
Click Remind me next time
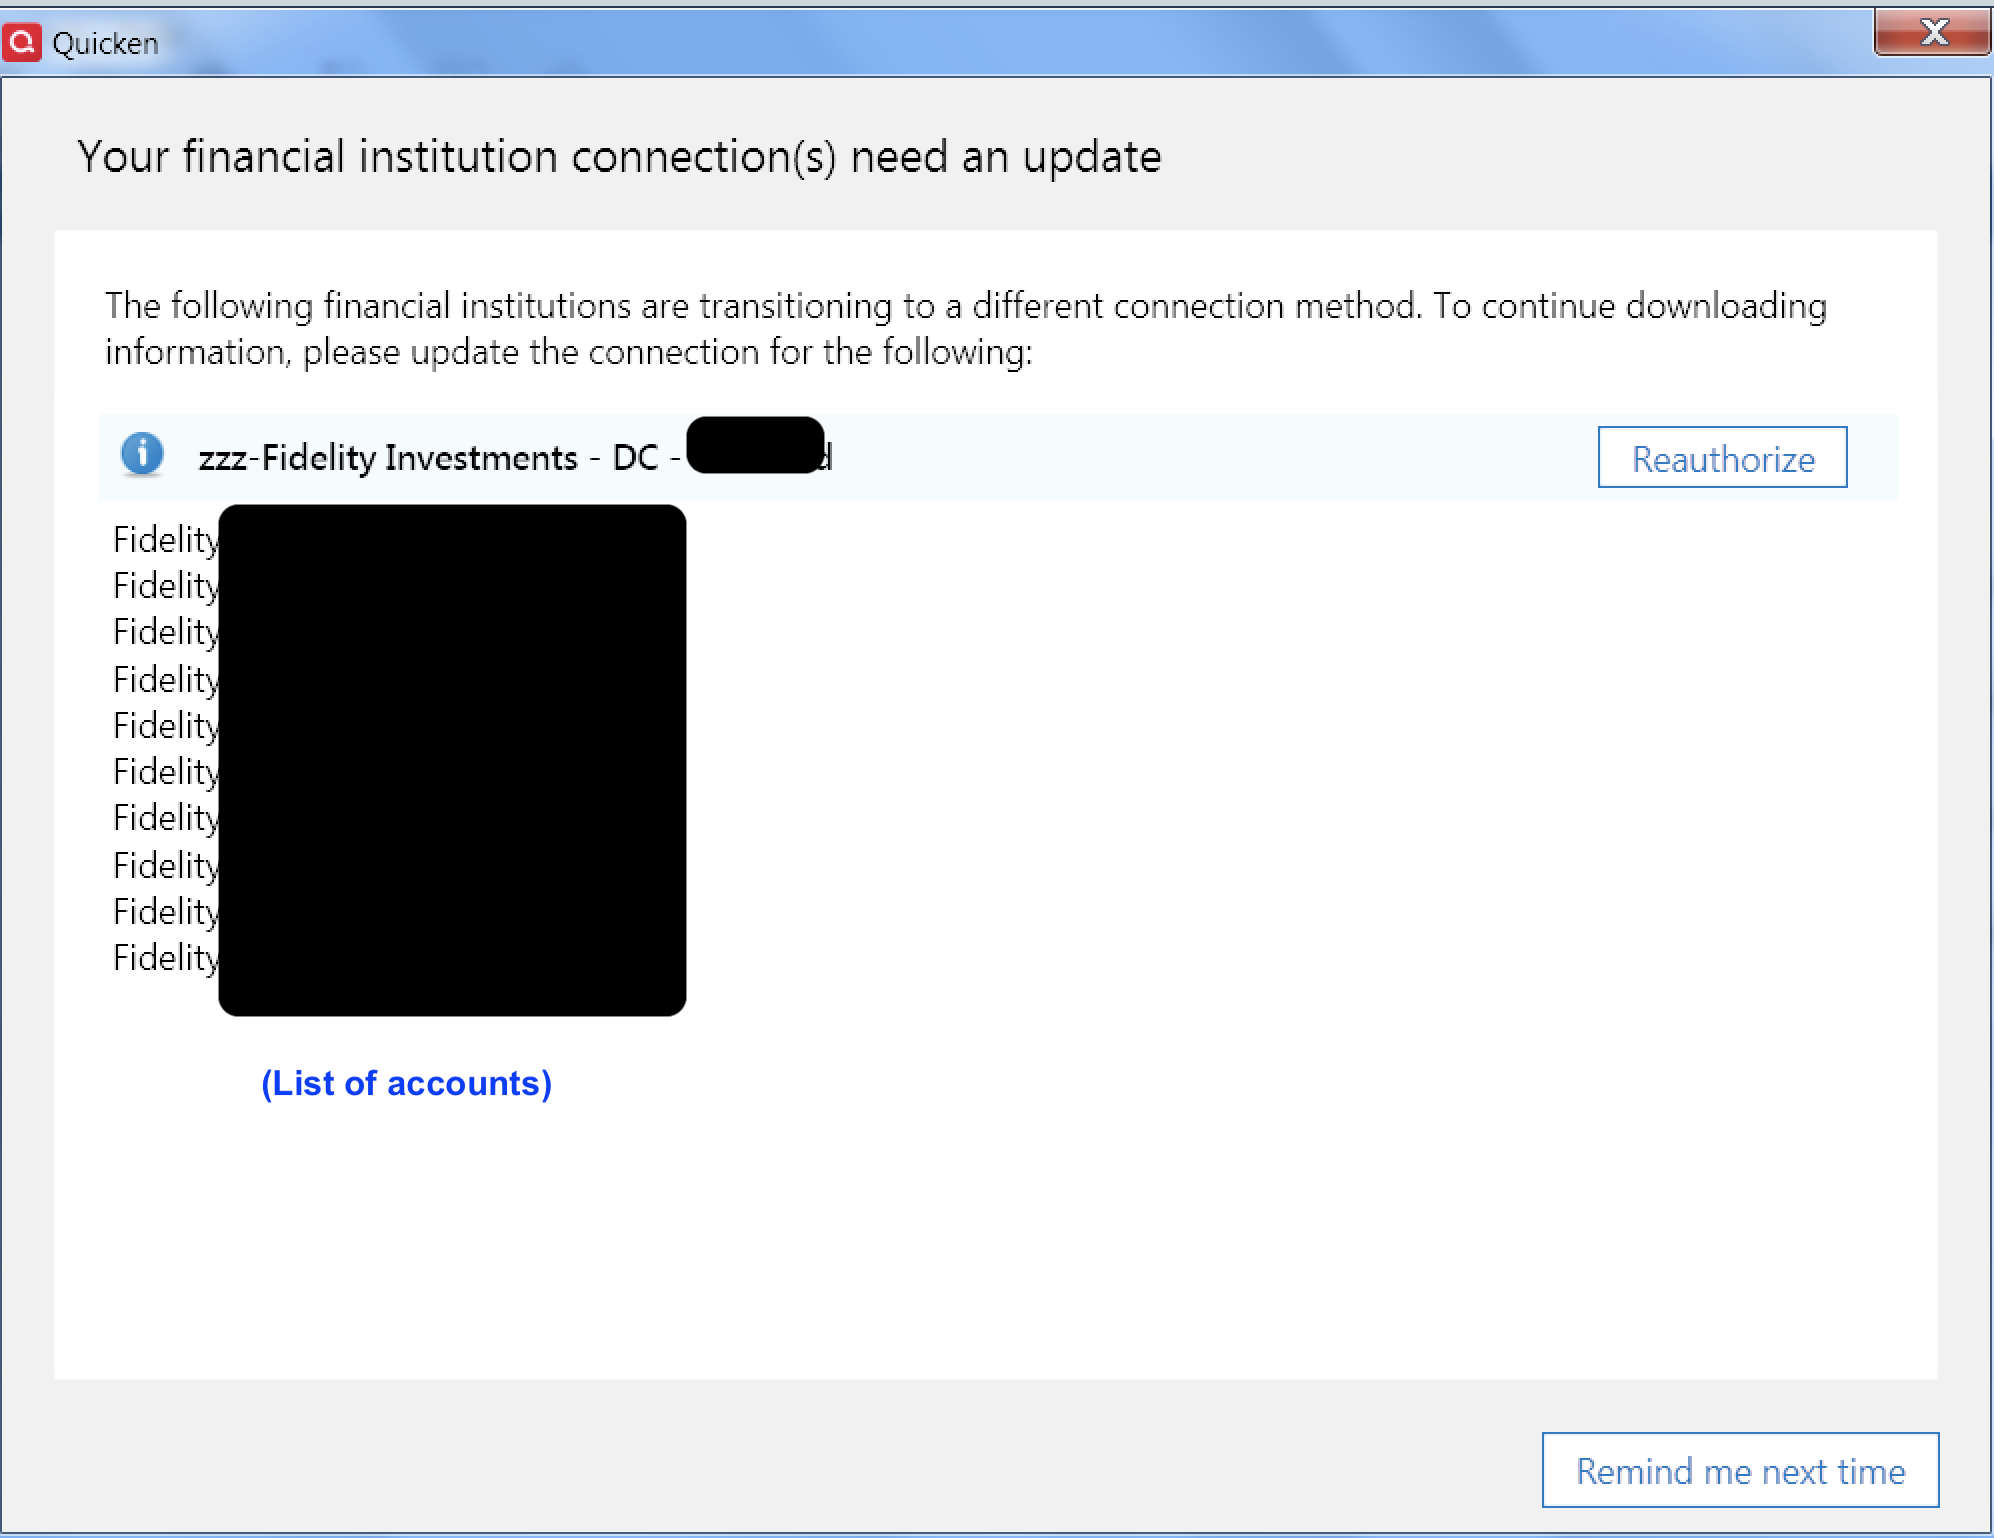tap(1740, 1470)
